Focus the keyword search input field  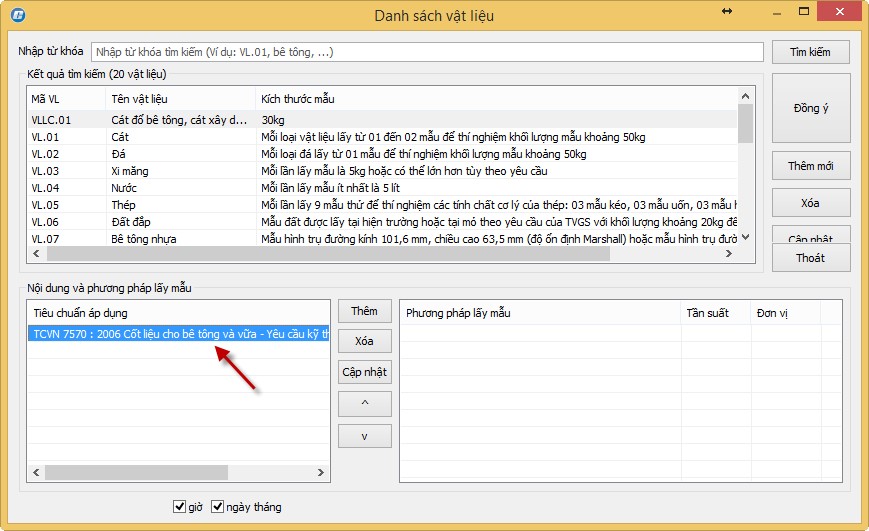coord(427,51)
